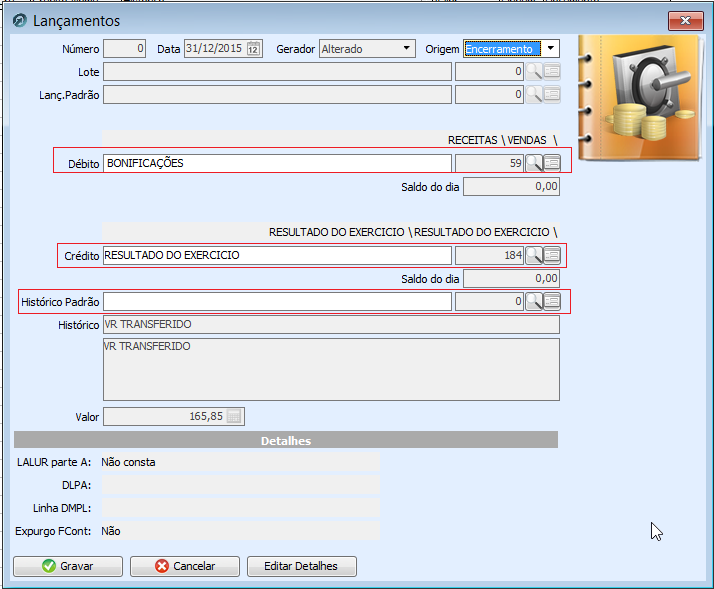This screenshot has width=714, height=589.
Task: Click the Número input field
Action: [124, 48]
